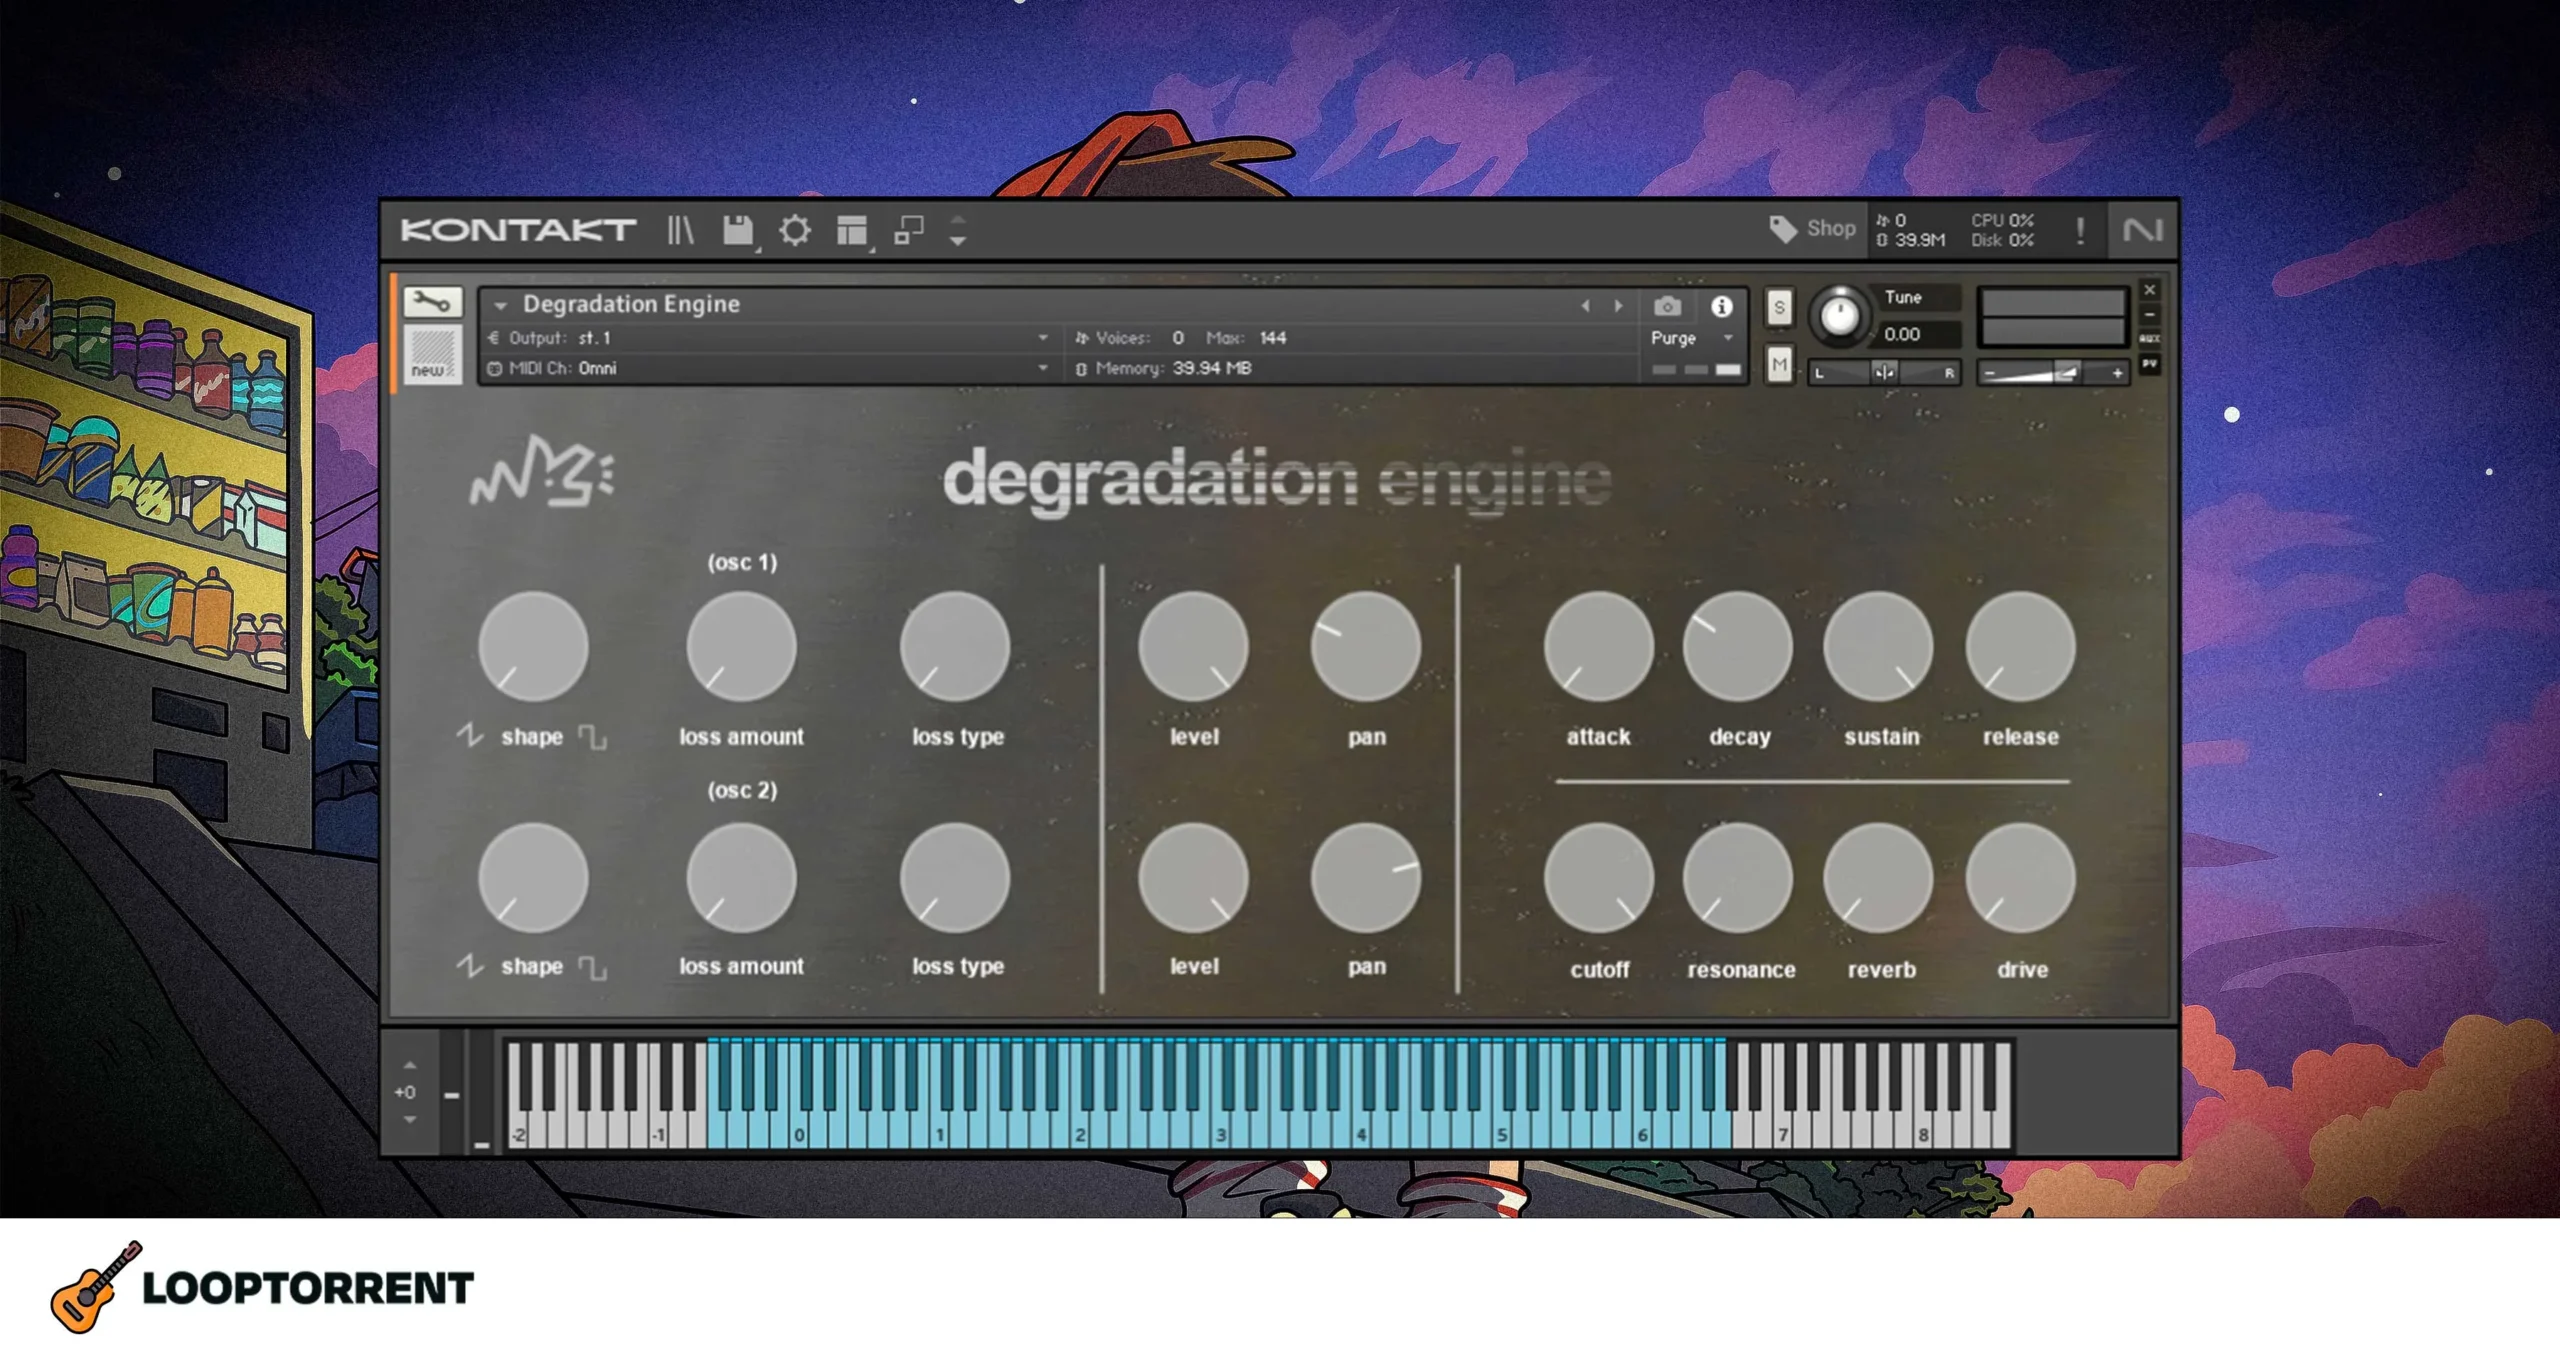2560x1357 pixels.
Task: Toggle the Solo S button
Action: coord(1779,308)
